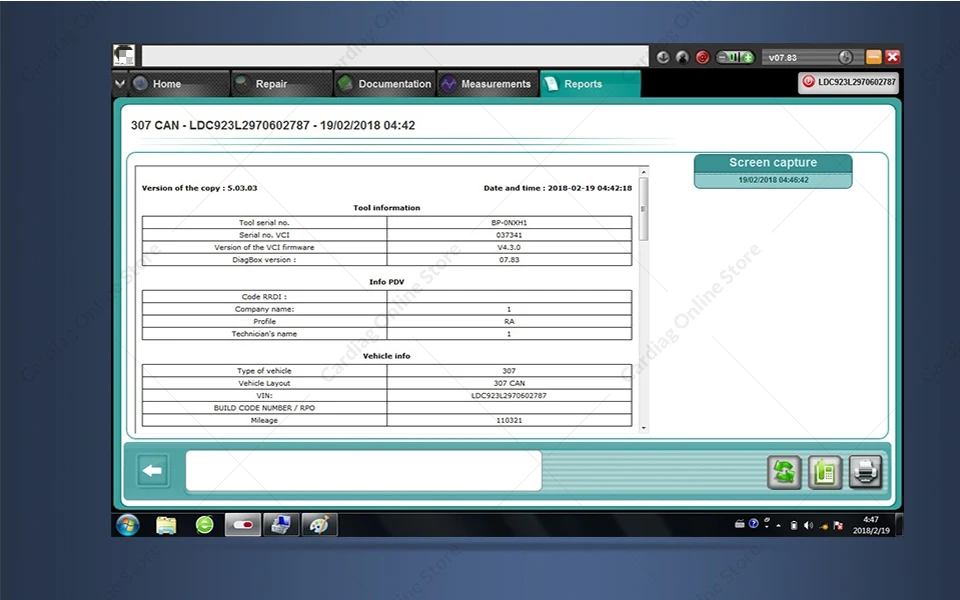Click the report scrollbar down arrow

[643, 428]
